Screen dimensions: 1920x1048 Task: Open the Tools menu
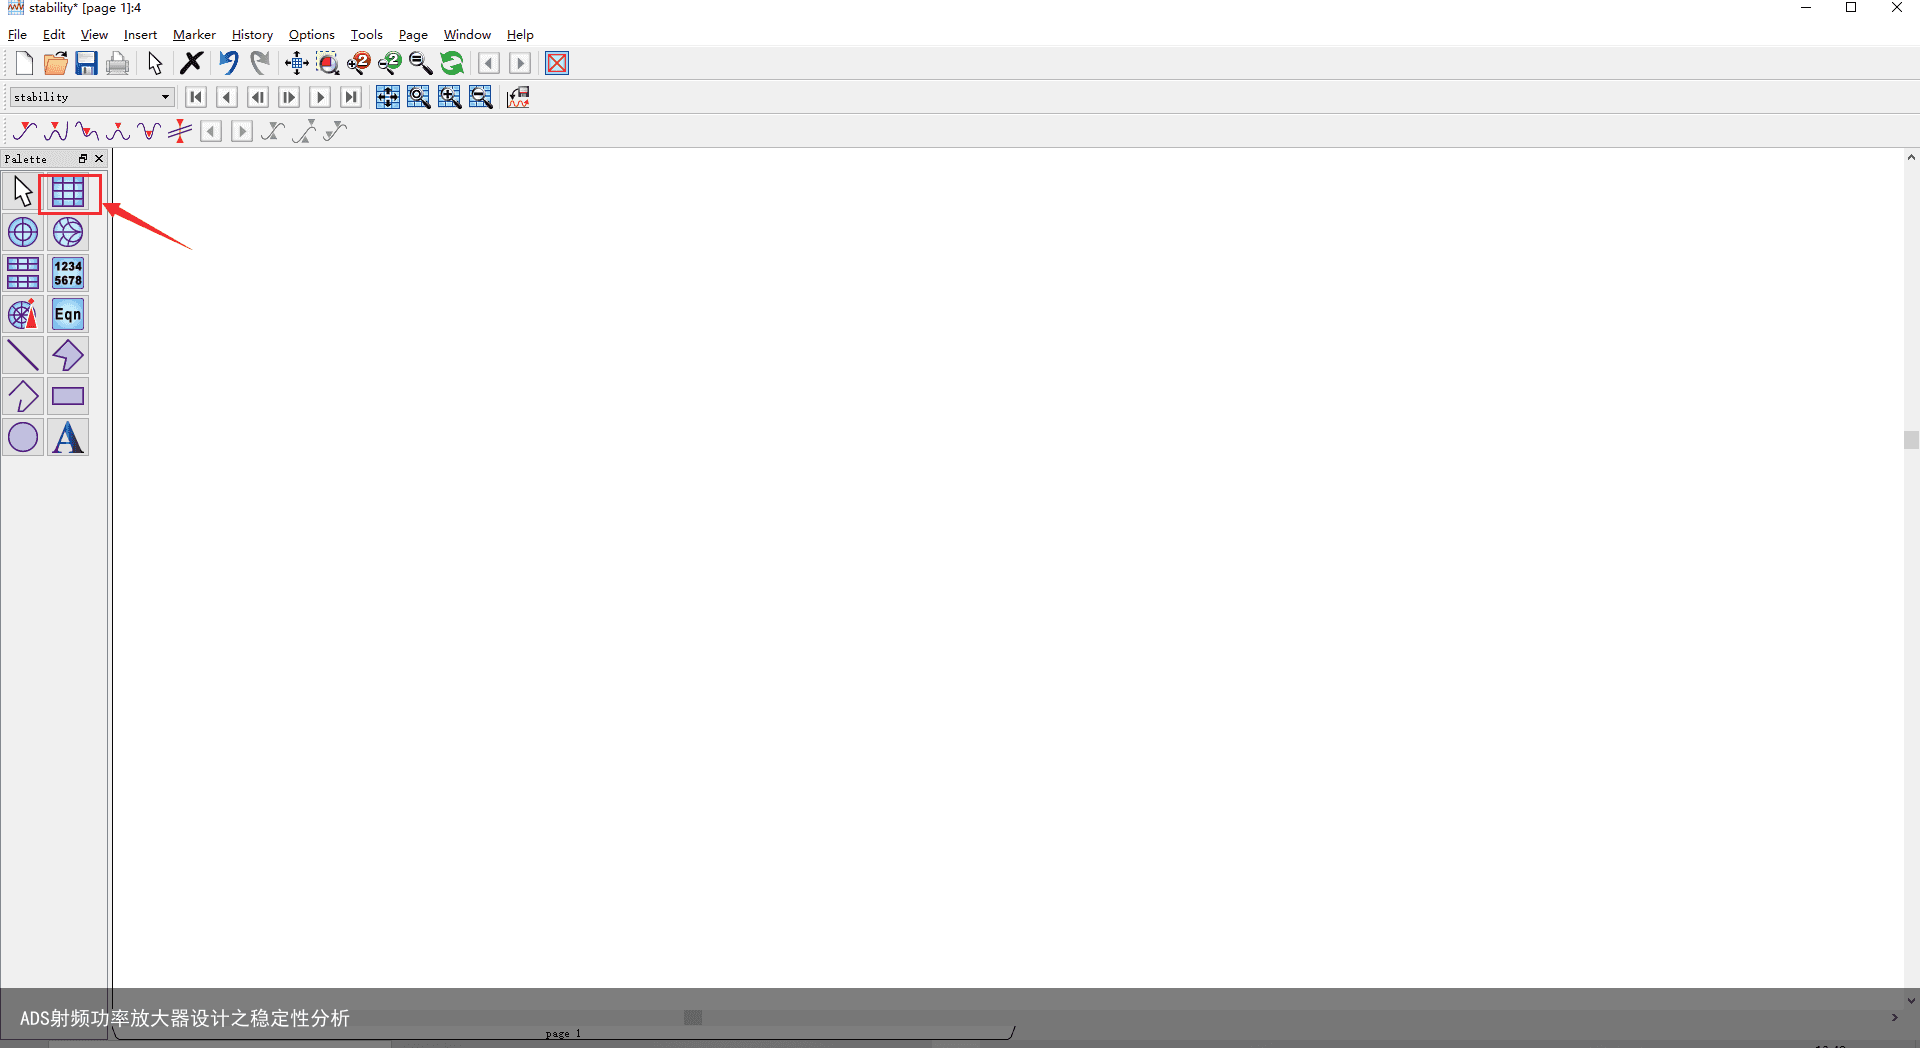pos(366,34)
